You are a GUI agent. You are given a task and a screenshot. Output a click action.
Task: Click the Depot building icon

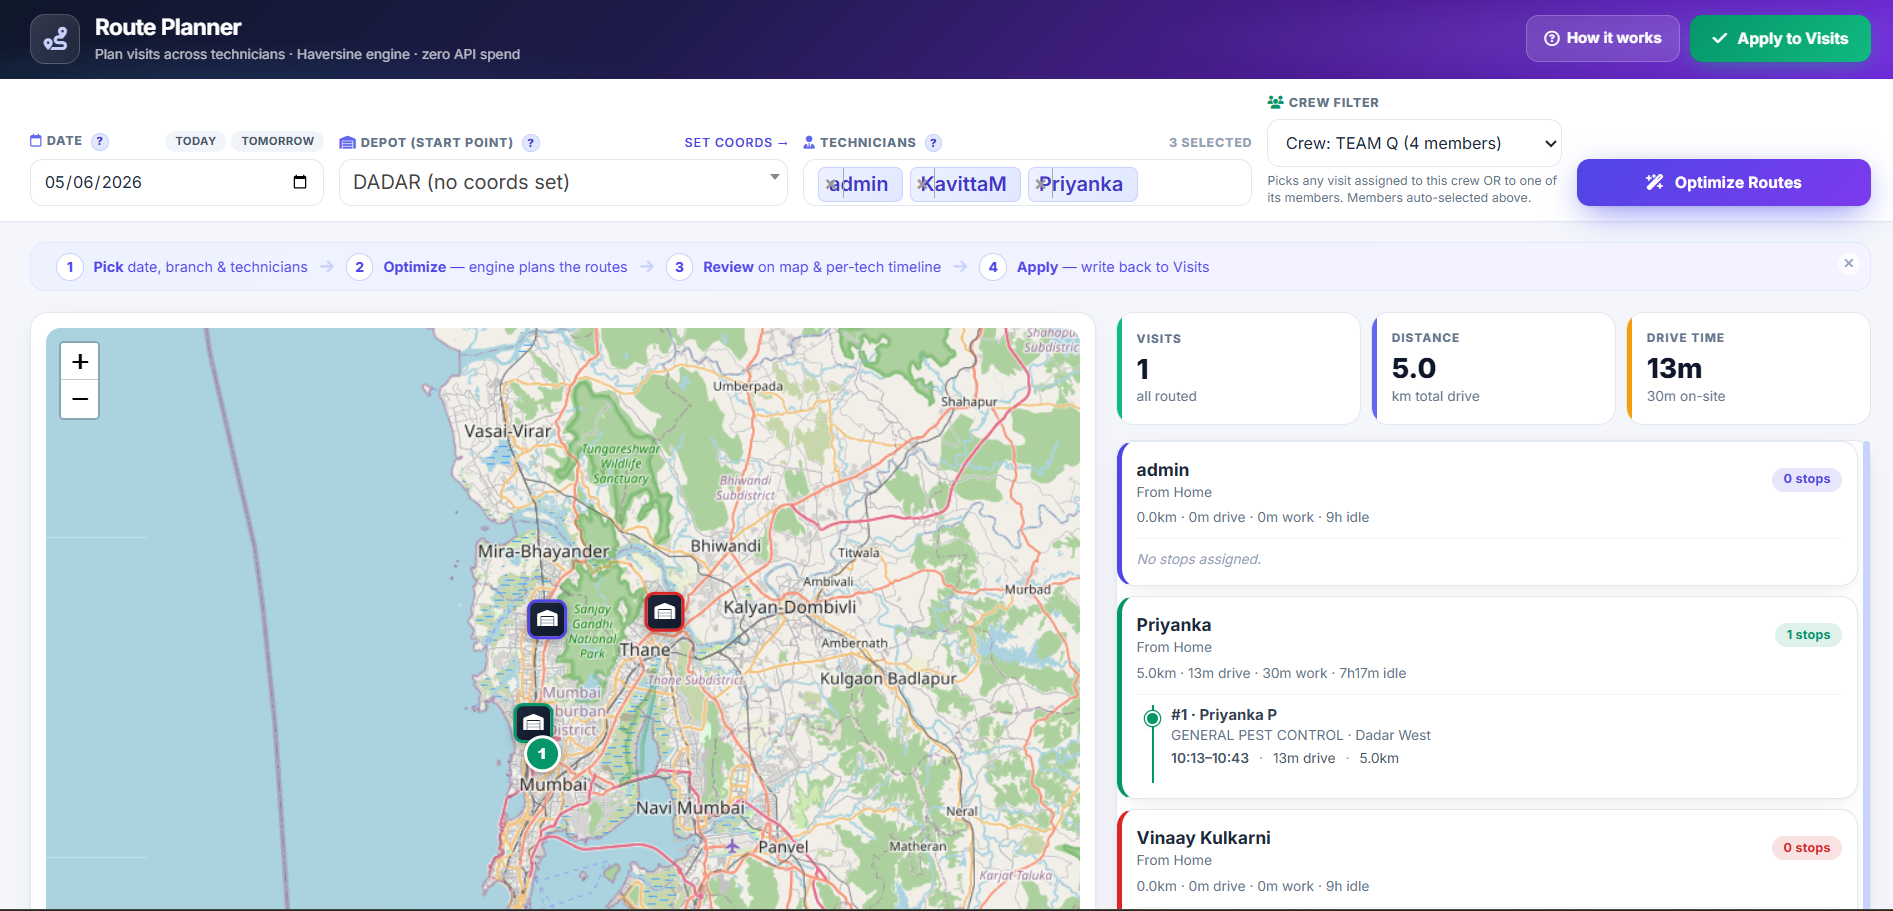coord(347,143)
